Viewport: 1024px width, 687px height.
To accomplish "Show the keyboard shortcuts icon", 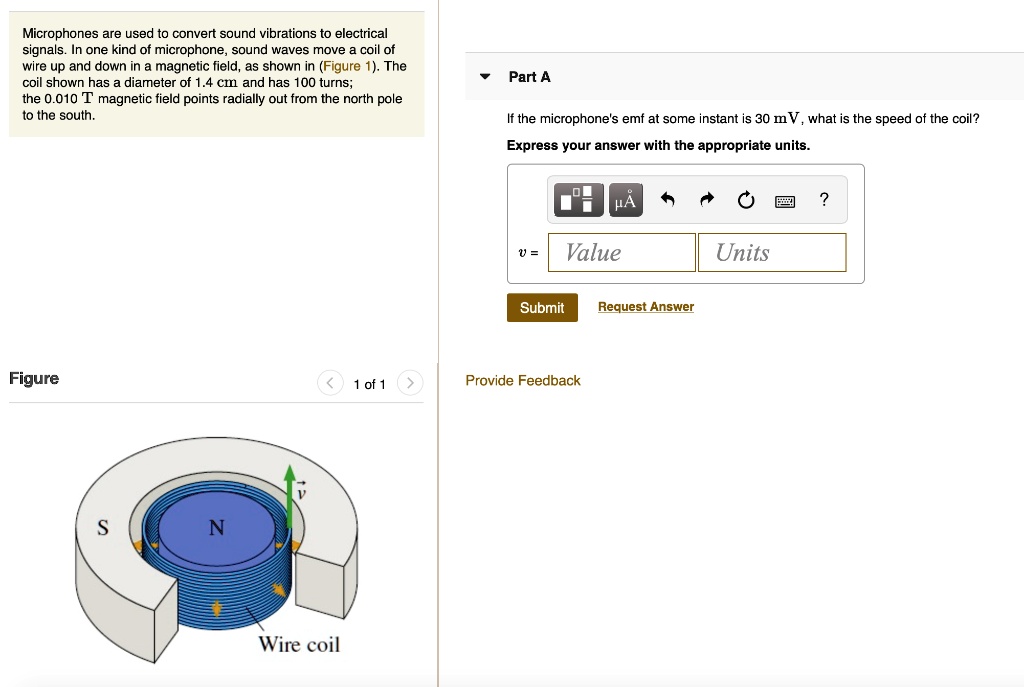I will (x=785, y=201).
